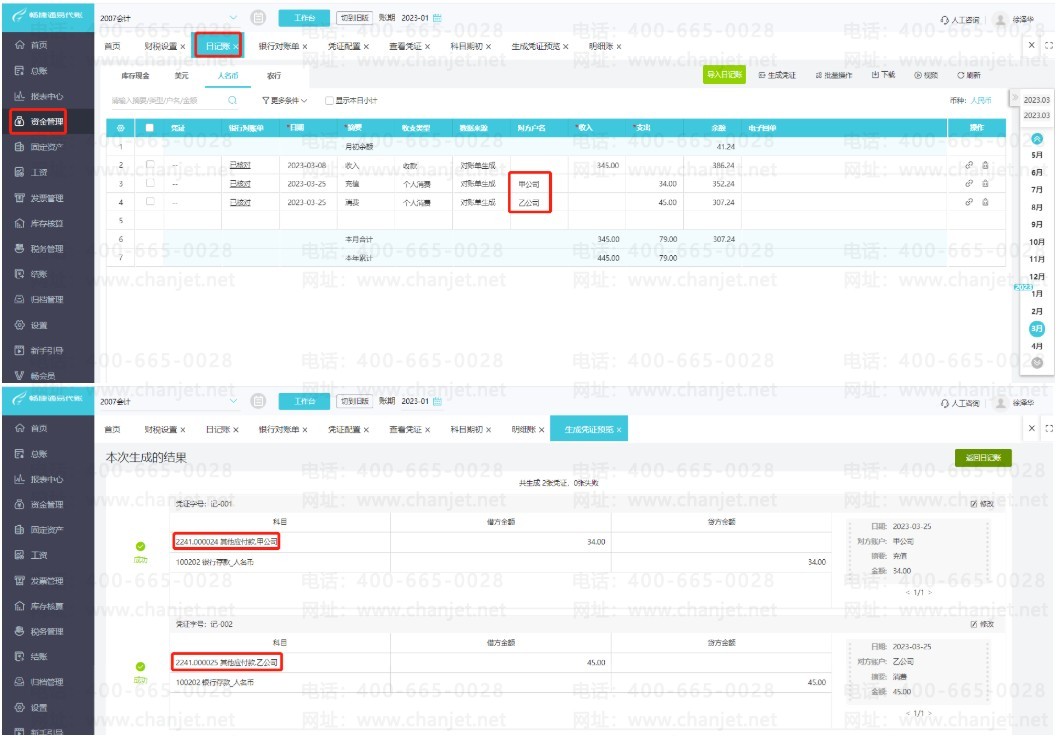Viewport: 1063px width, 741px height.
Task: Tick the checkbox of the 2023-03-08 收入 row
Action: (150, 164)
